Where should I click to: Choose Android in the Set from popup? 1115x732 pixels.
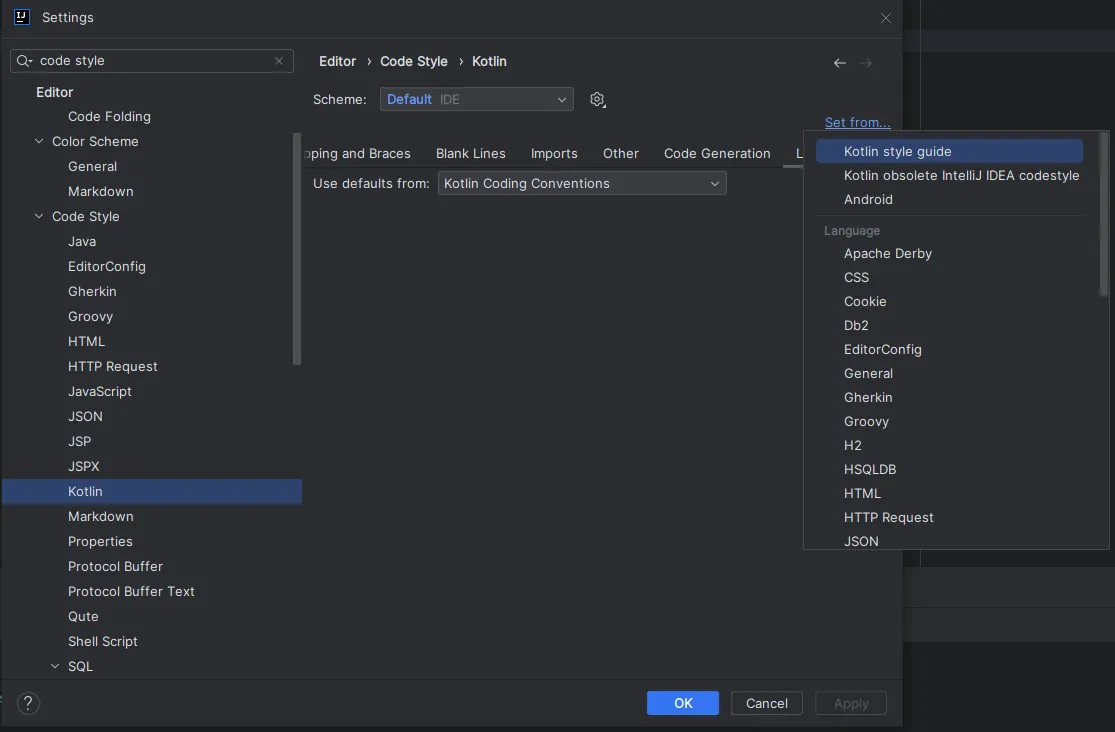[949, 199]
